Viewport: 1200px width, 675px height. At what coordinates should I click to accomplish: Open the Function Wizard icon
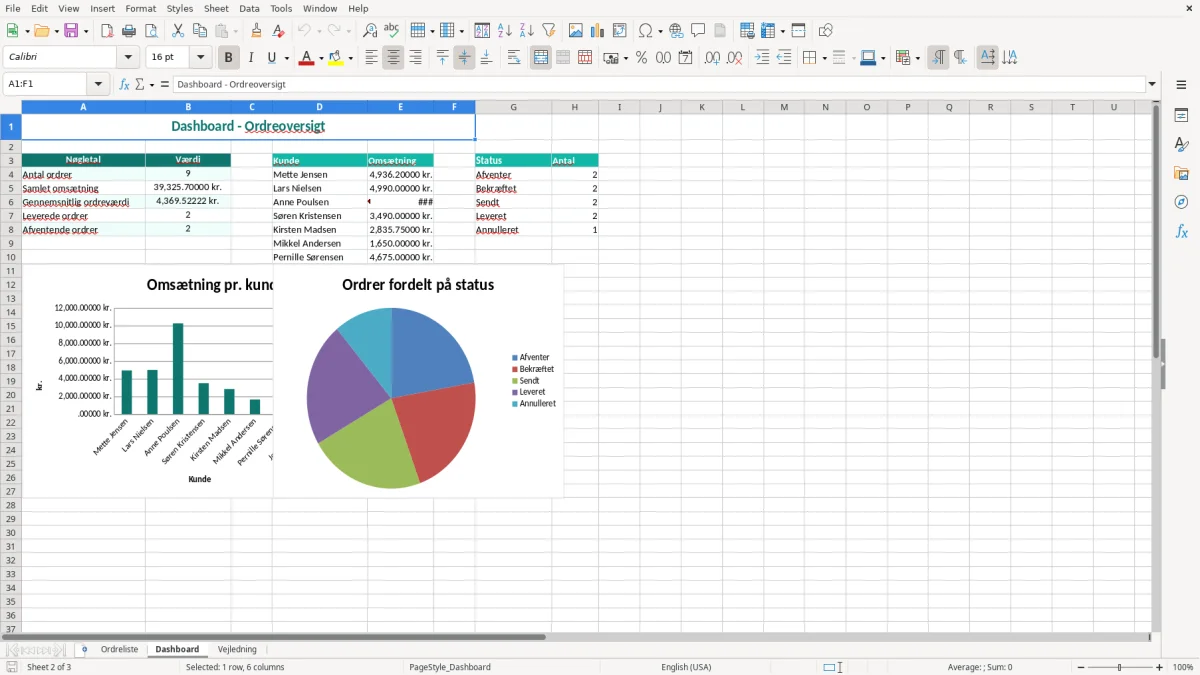click(x=124, y=84)
